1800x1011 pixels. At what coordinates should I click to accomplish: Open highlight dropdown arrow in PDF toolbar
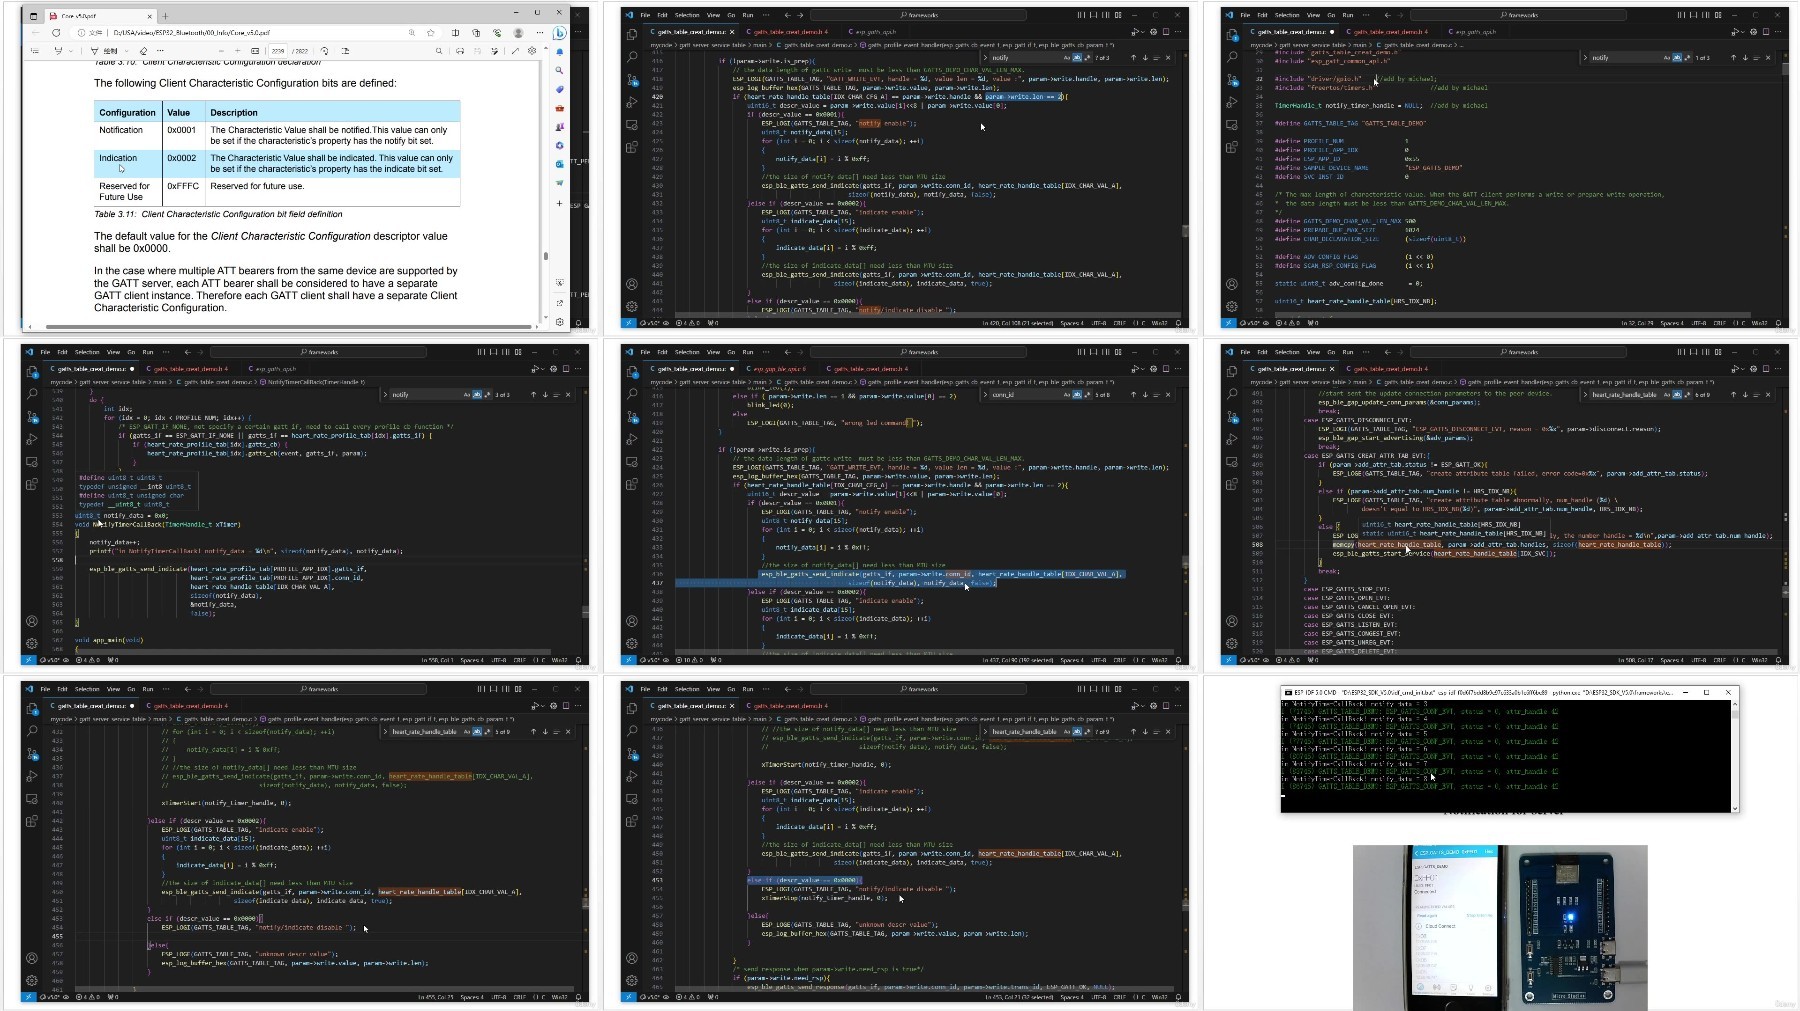coord(73,51)
